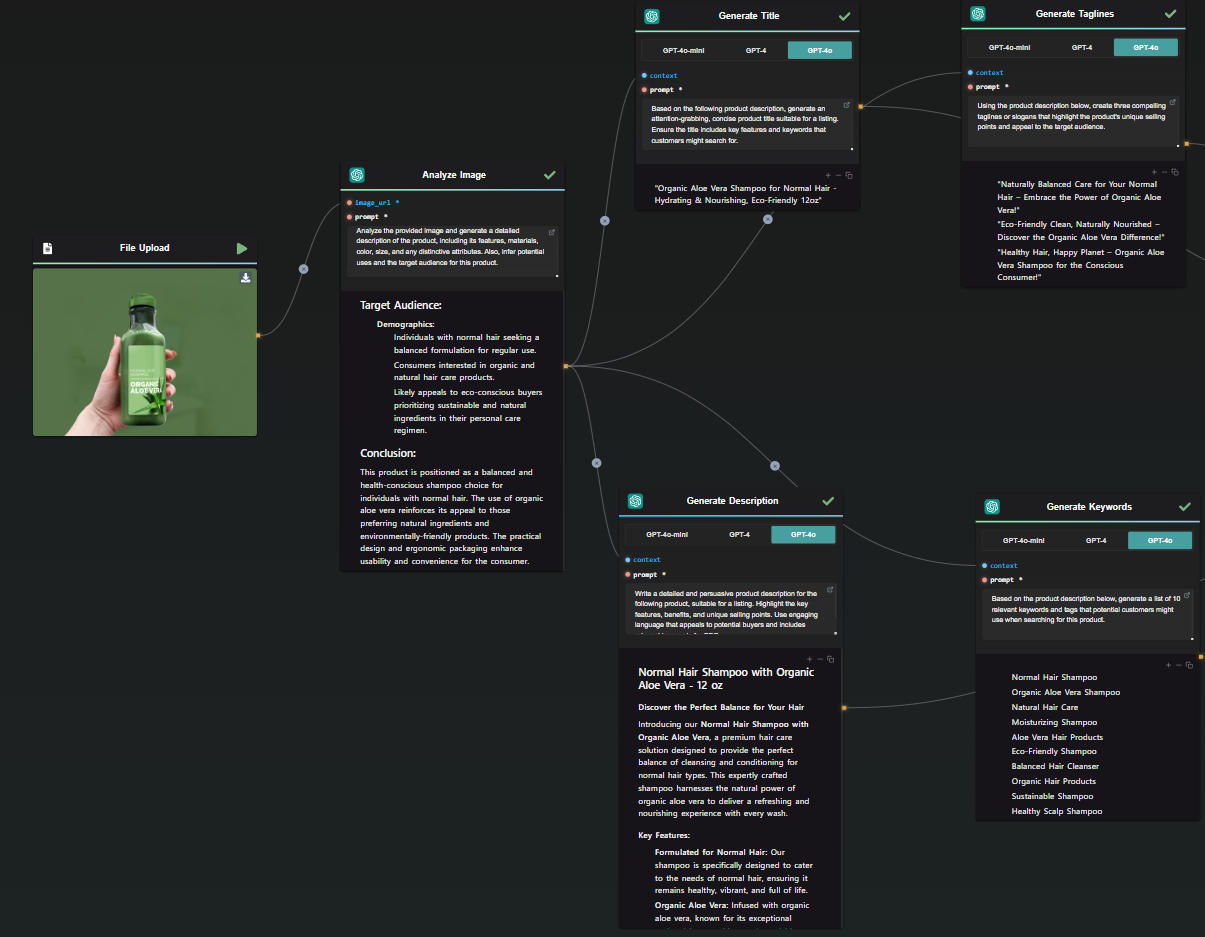Click 'Key Features:' heading in Generate Description output
Viewport: 1205px width, 937px height.
point(664,835)
